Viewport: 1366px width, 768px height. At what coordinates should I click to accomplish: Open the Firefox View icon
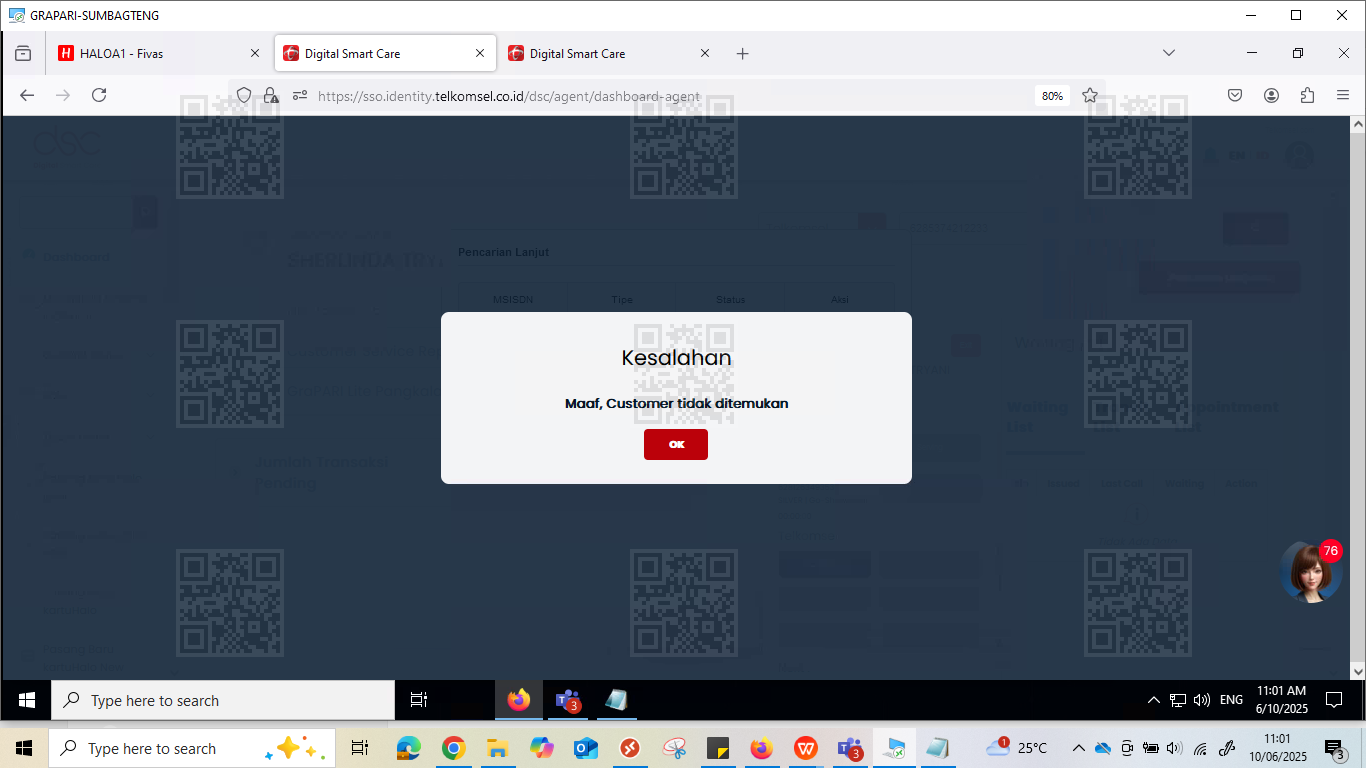pos(23,54)
